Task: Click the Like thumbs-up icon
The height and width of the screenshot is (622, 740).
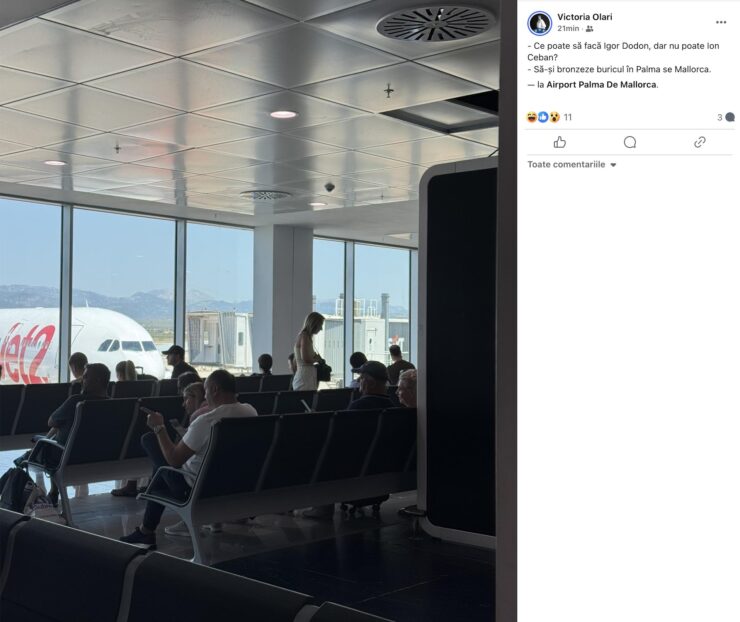Action: click(x=560, y=142)
